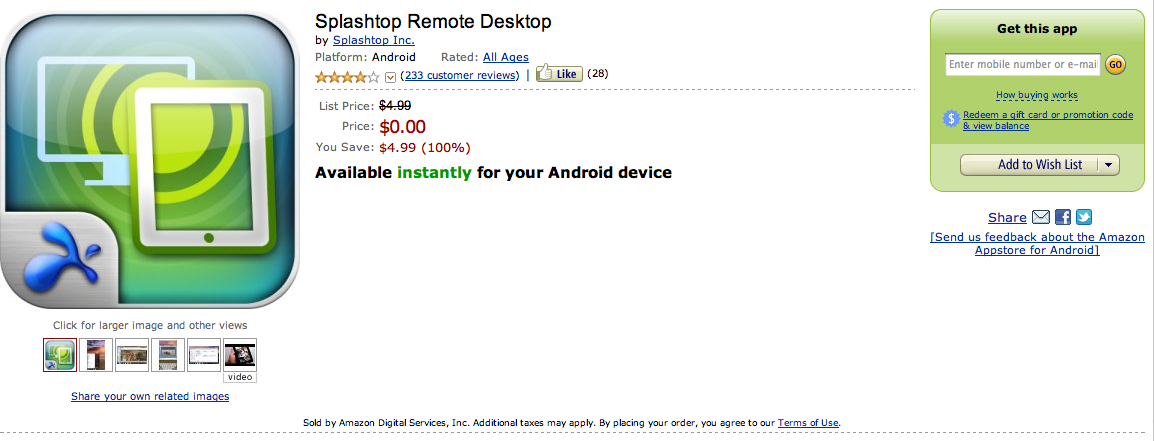Click Add to Wish List button
Image resolution: width=1154 pixels, height=441 pixels.
point(1030,165)
